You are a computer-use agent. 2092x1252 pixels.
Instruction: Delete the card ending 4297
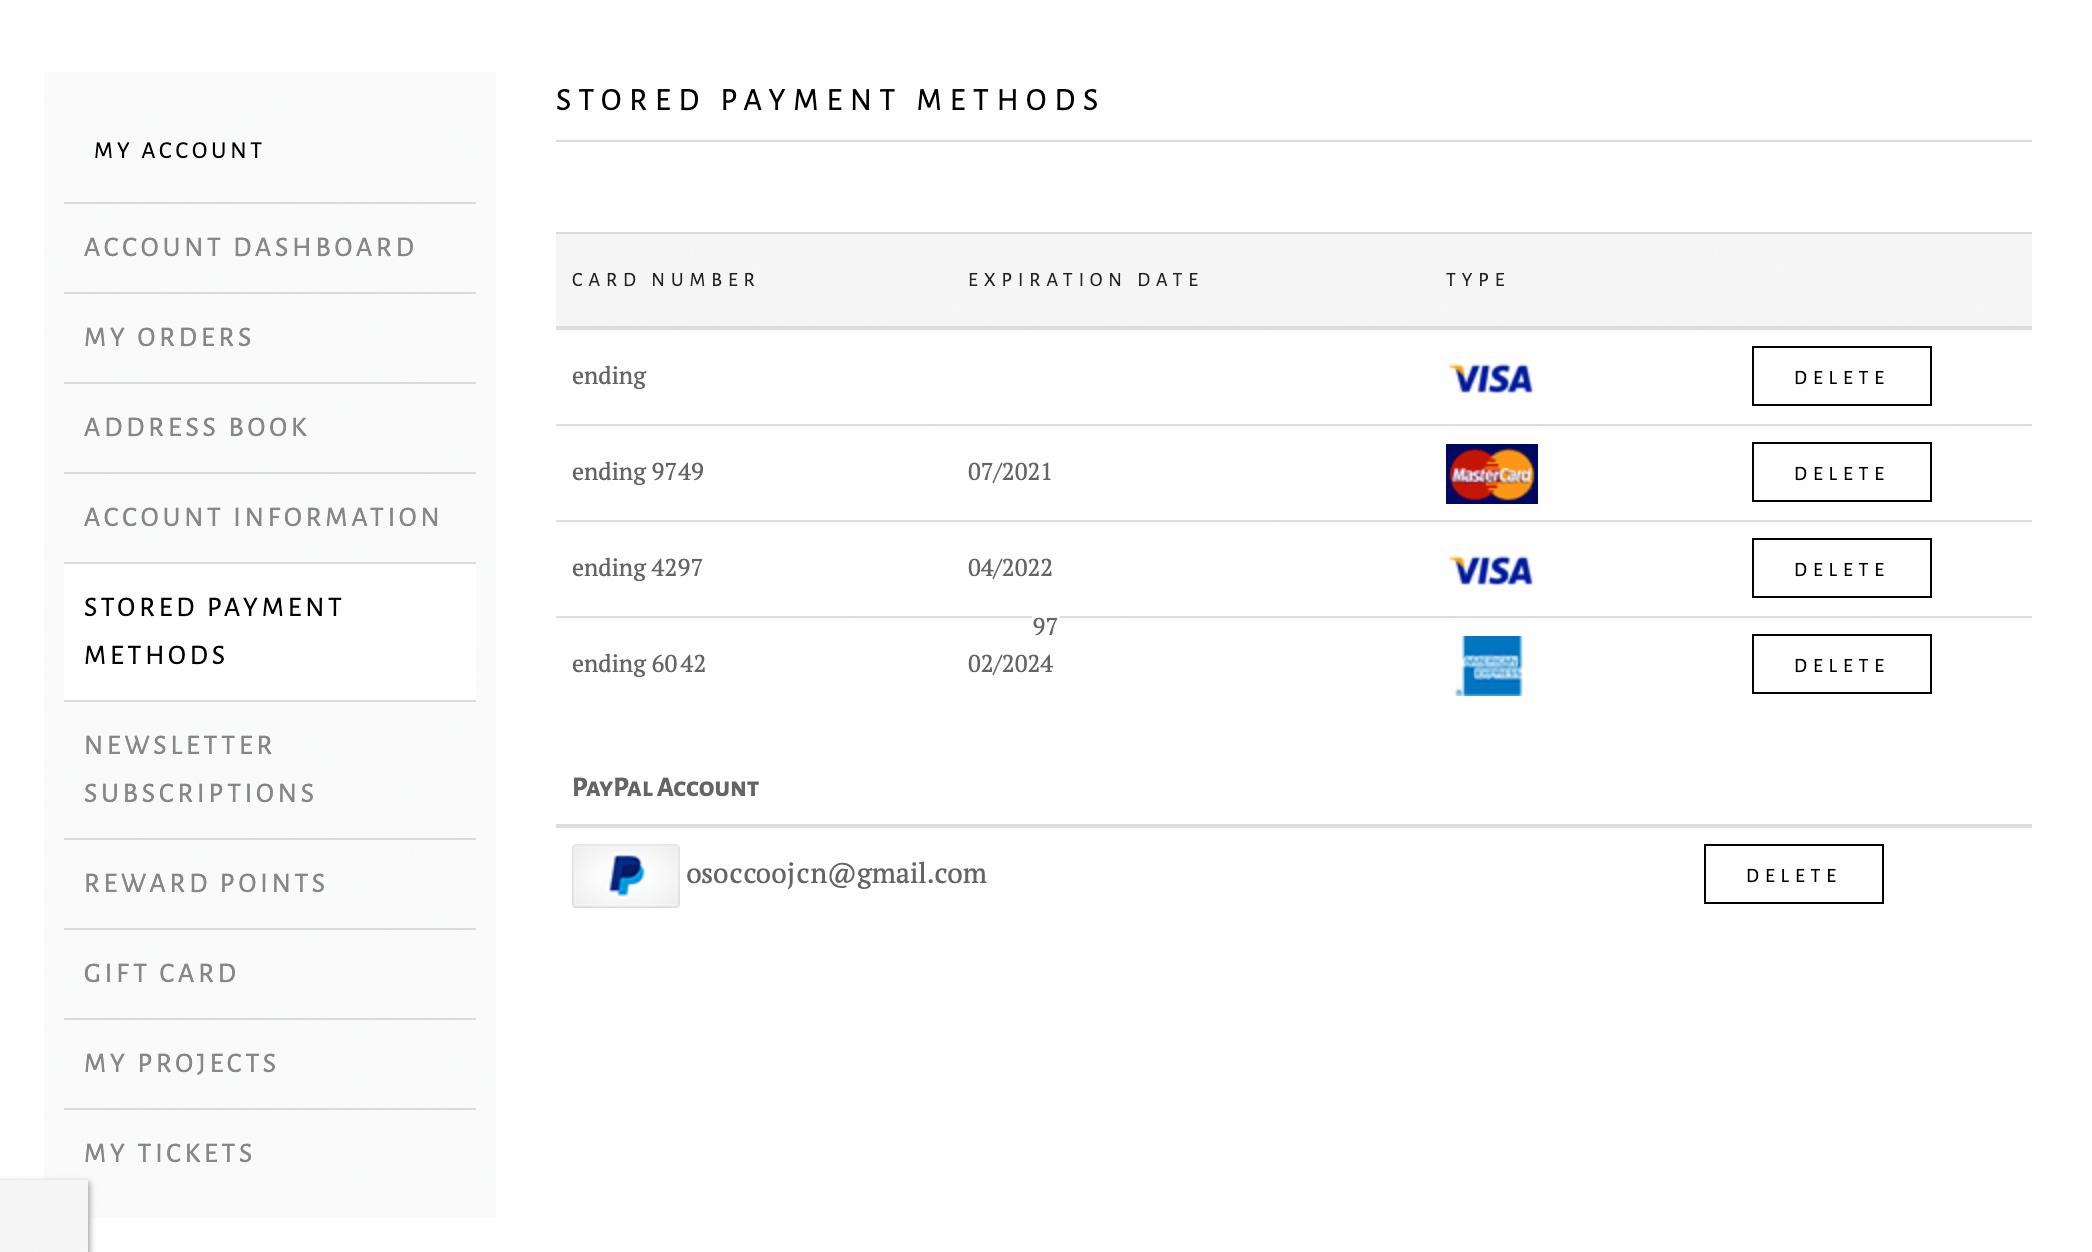1841,568
